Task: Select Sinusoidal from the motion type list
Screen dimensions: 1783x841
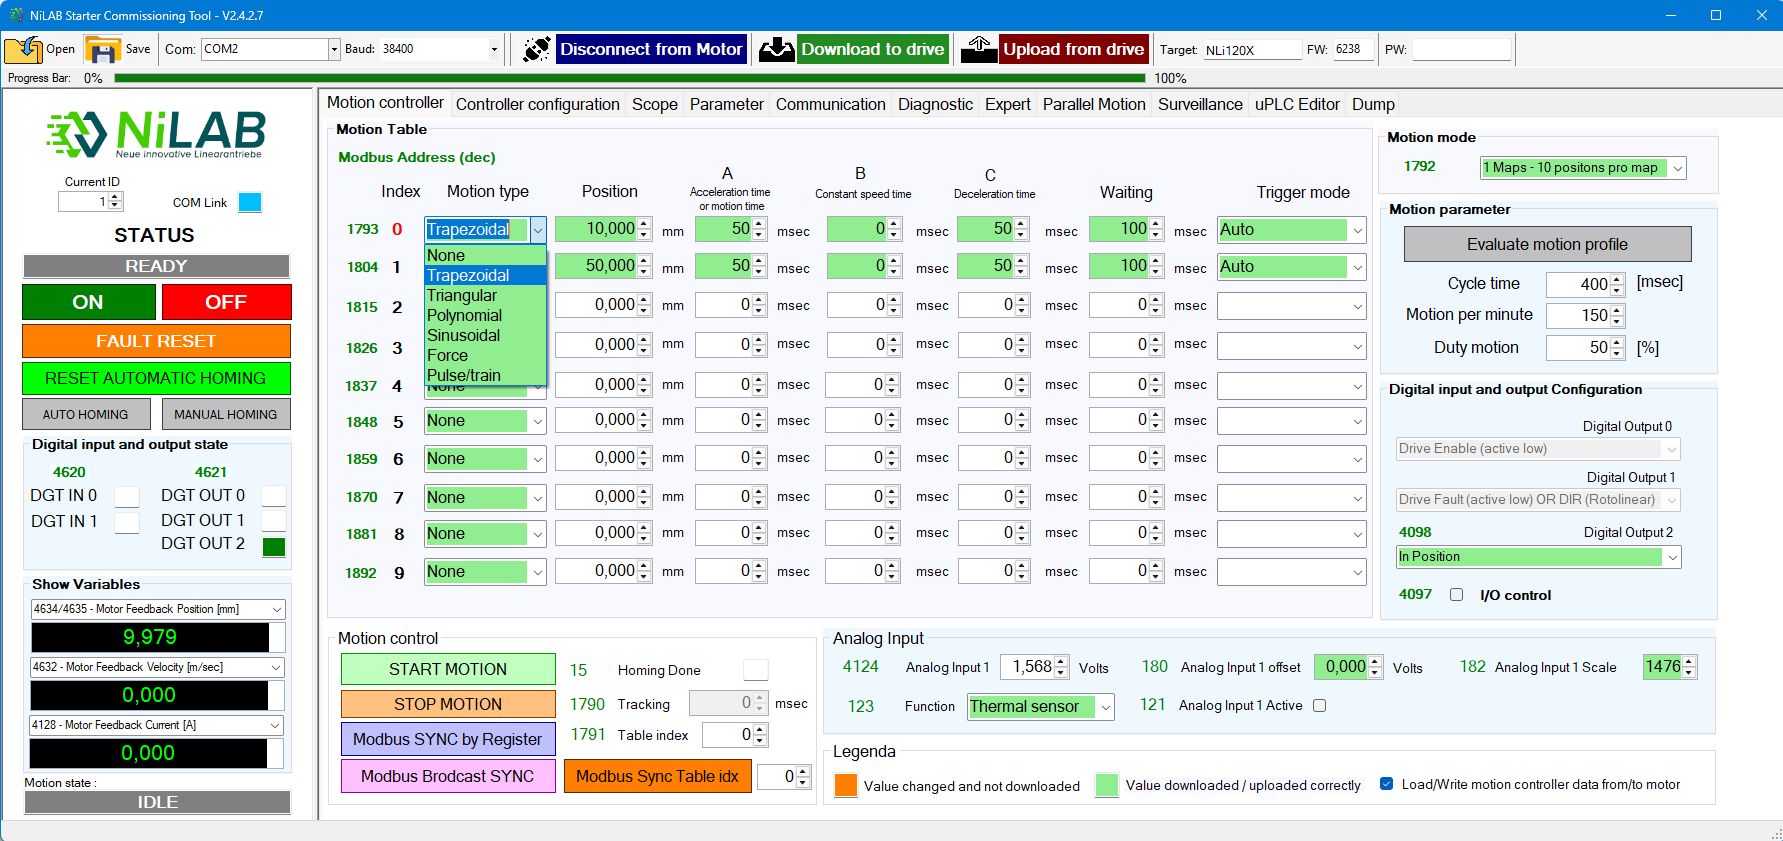Action: coord(464,335)
